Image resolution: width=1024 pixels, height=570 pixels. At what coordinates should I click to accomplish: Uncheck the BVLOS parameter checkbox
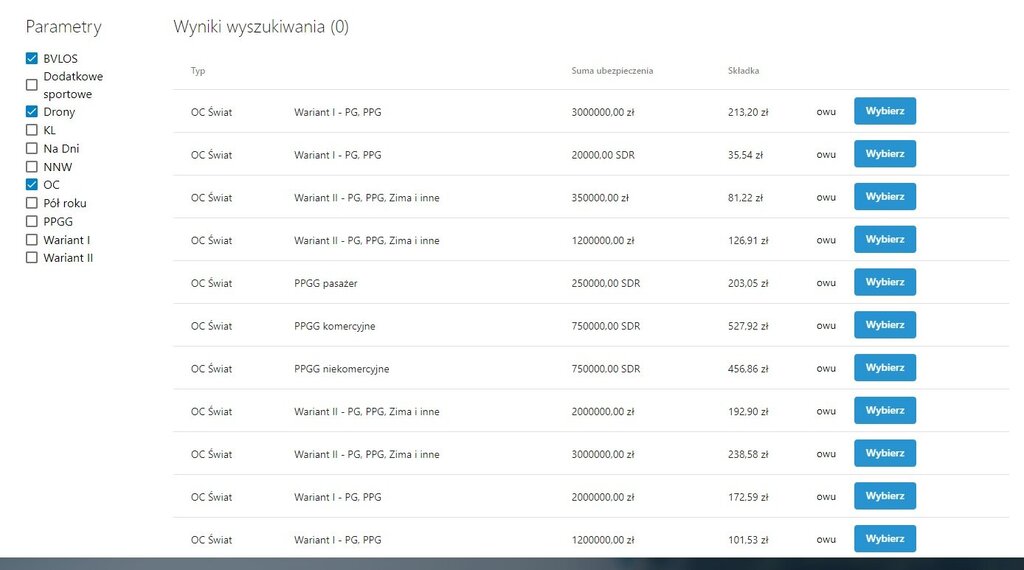32,59
